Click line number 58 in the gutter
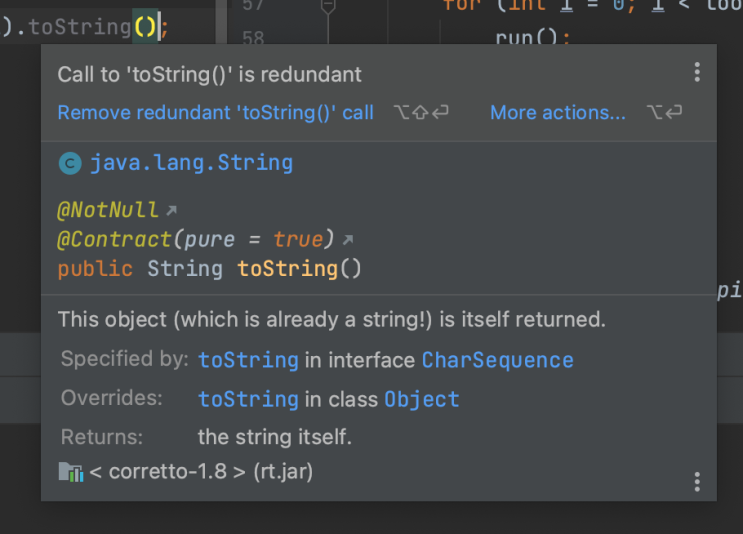This screenshot has height=534, width=743. [253, 37]
